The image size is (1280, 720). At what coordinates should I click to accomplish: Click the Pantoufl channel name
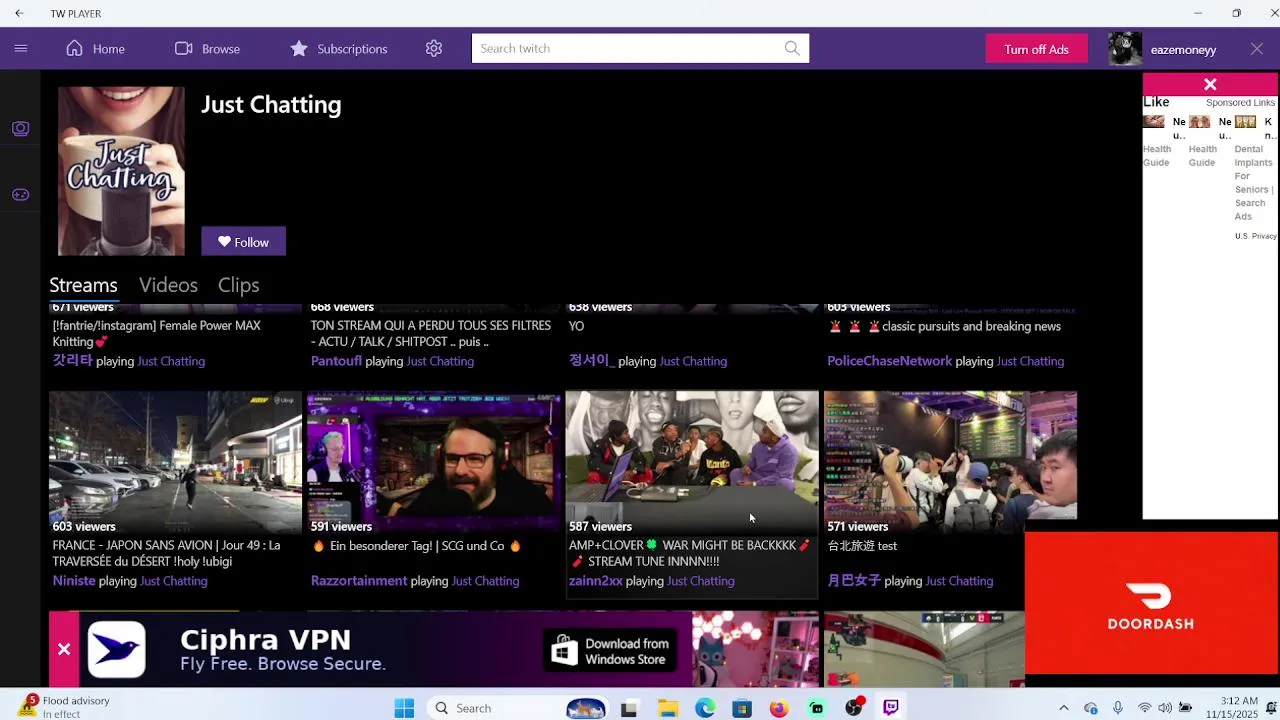click(x=336, y=361)
